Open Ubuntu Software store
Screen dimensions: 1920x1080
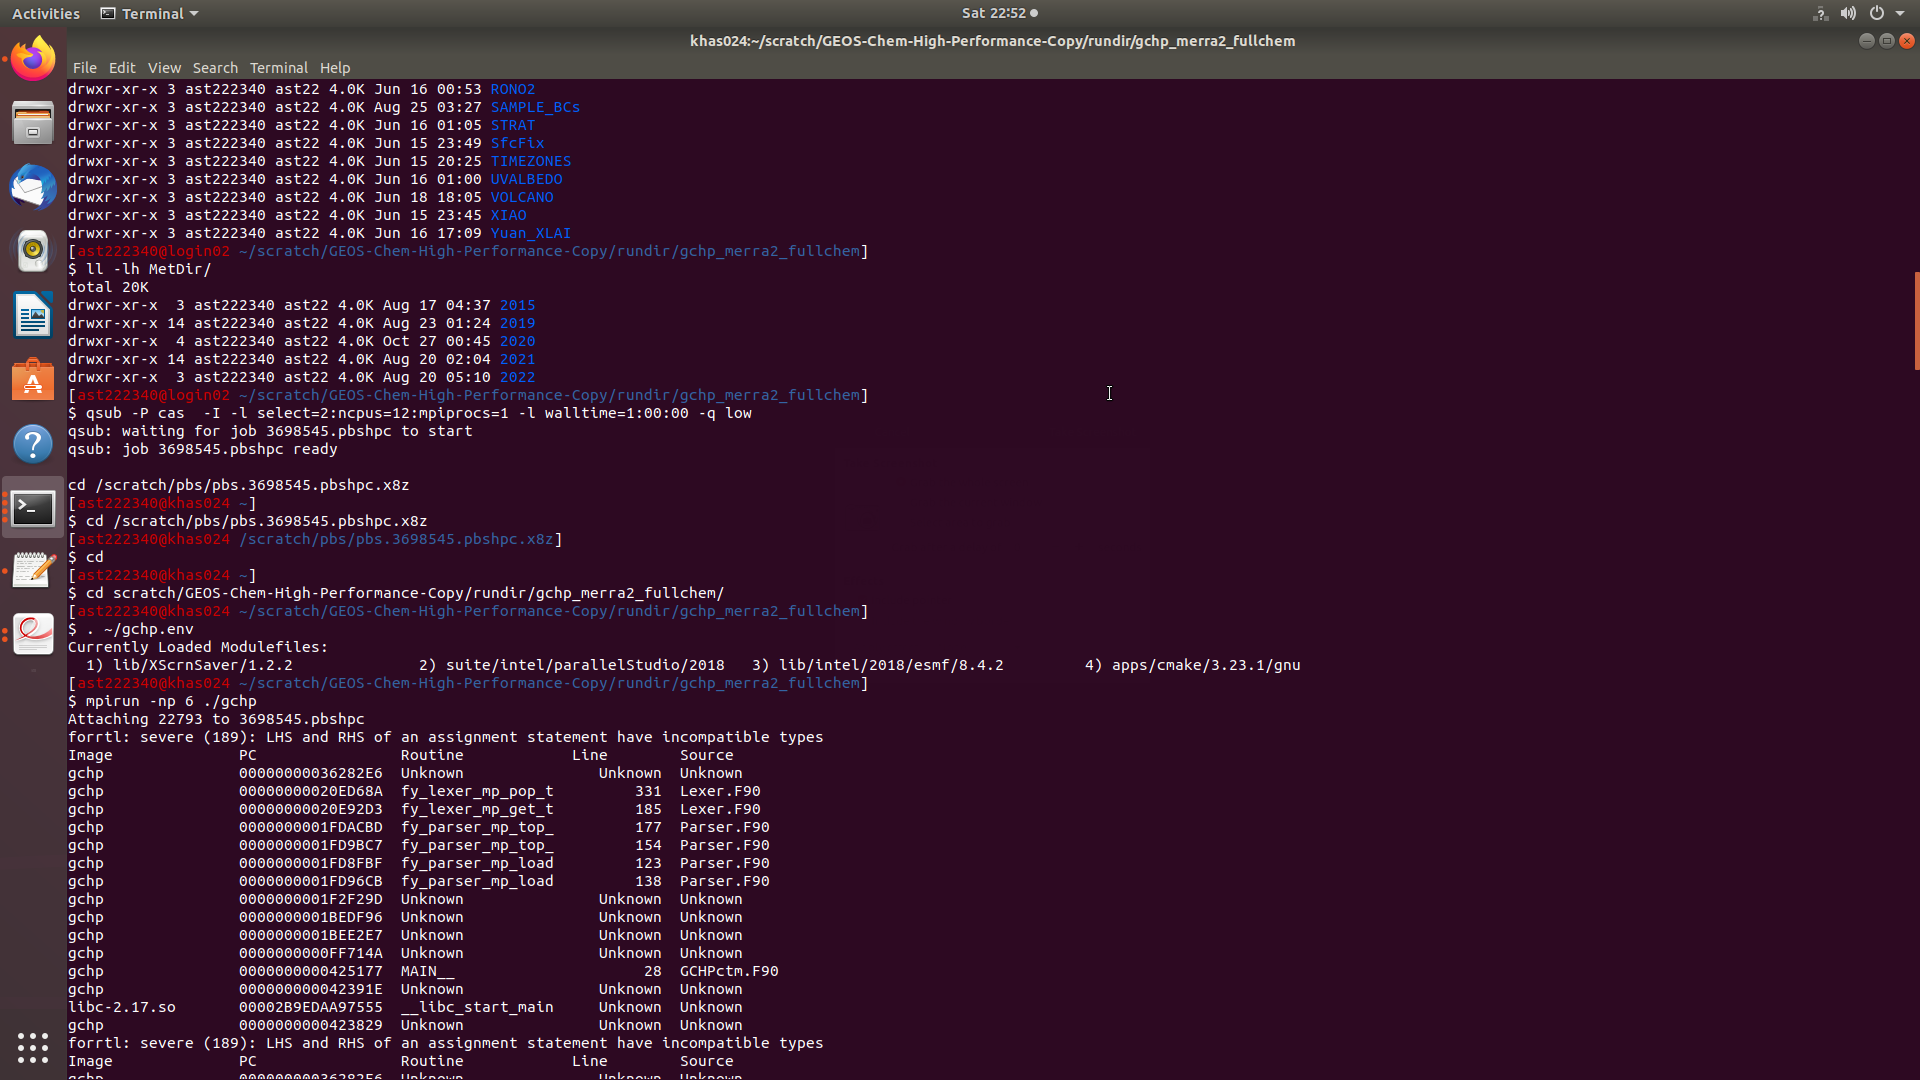click(x=33, y=380)
